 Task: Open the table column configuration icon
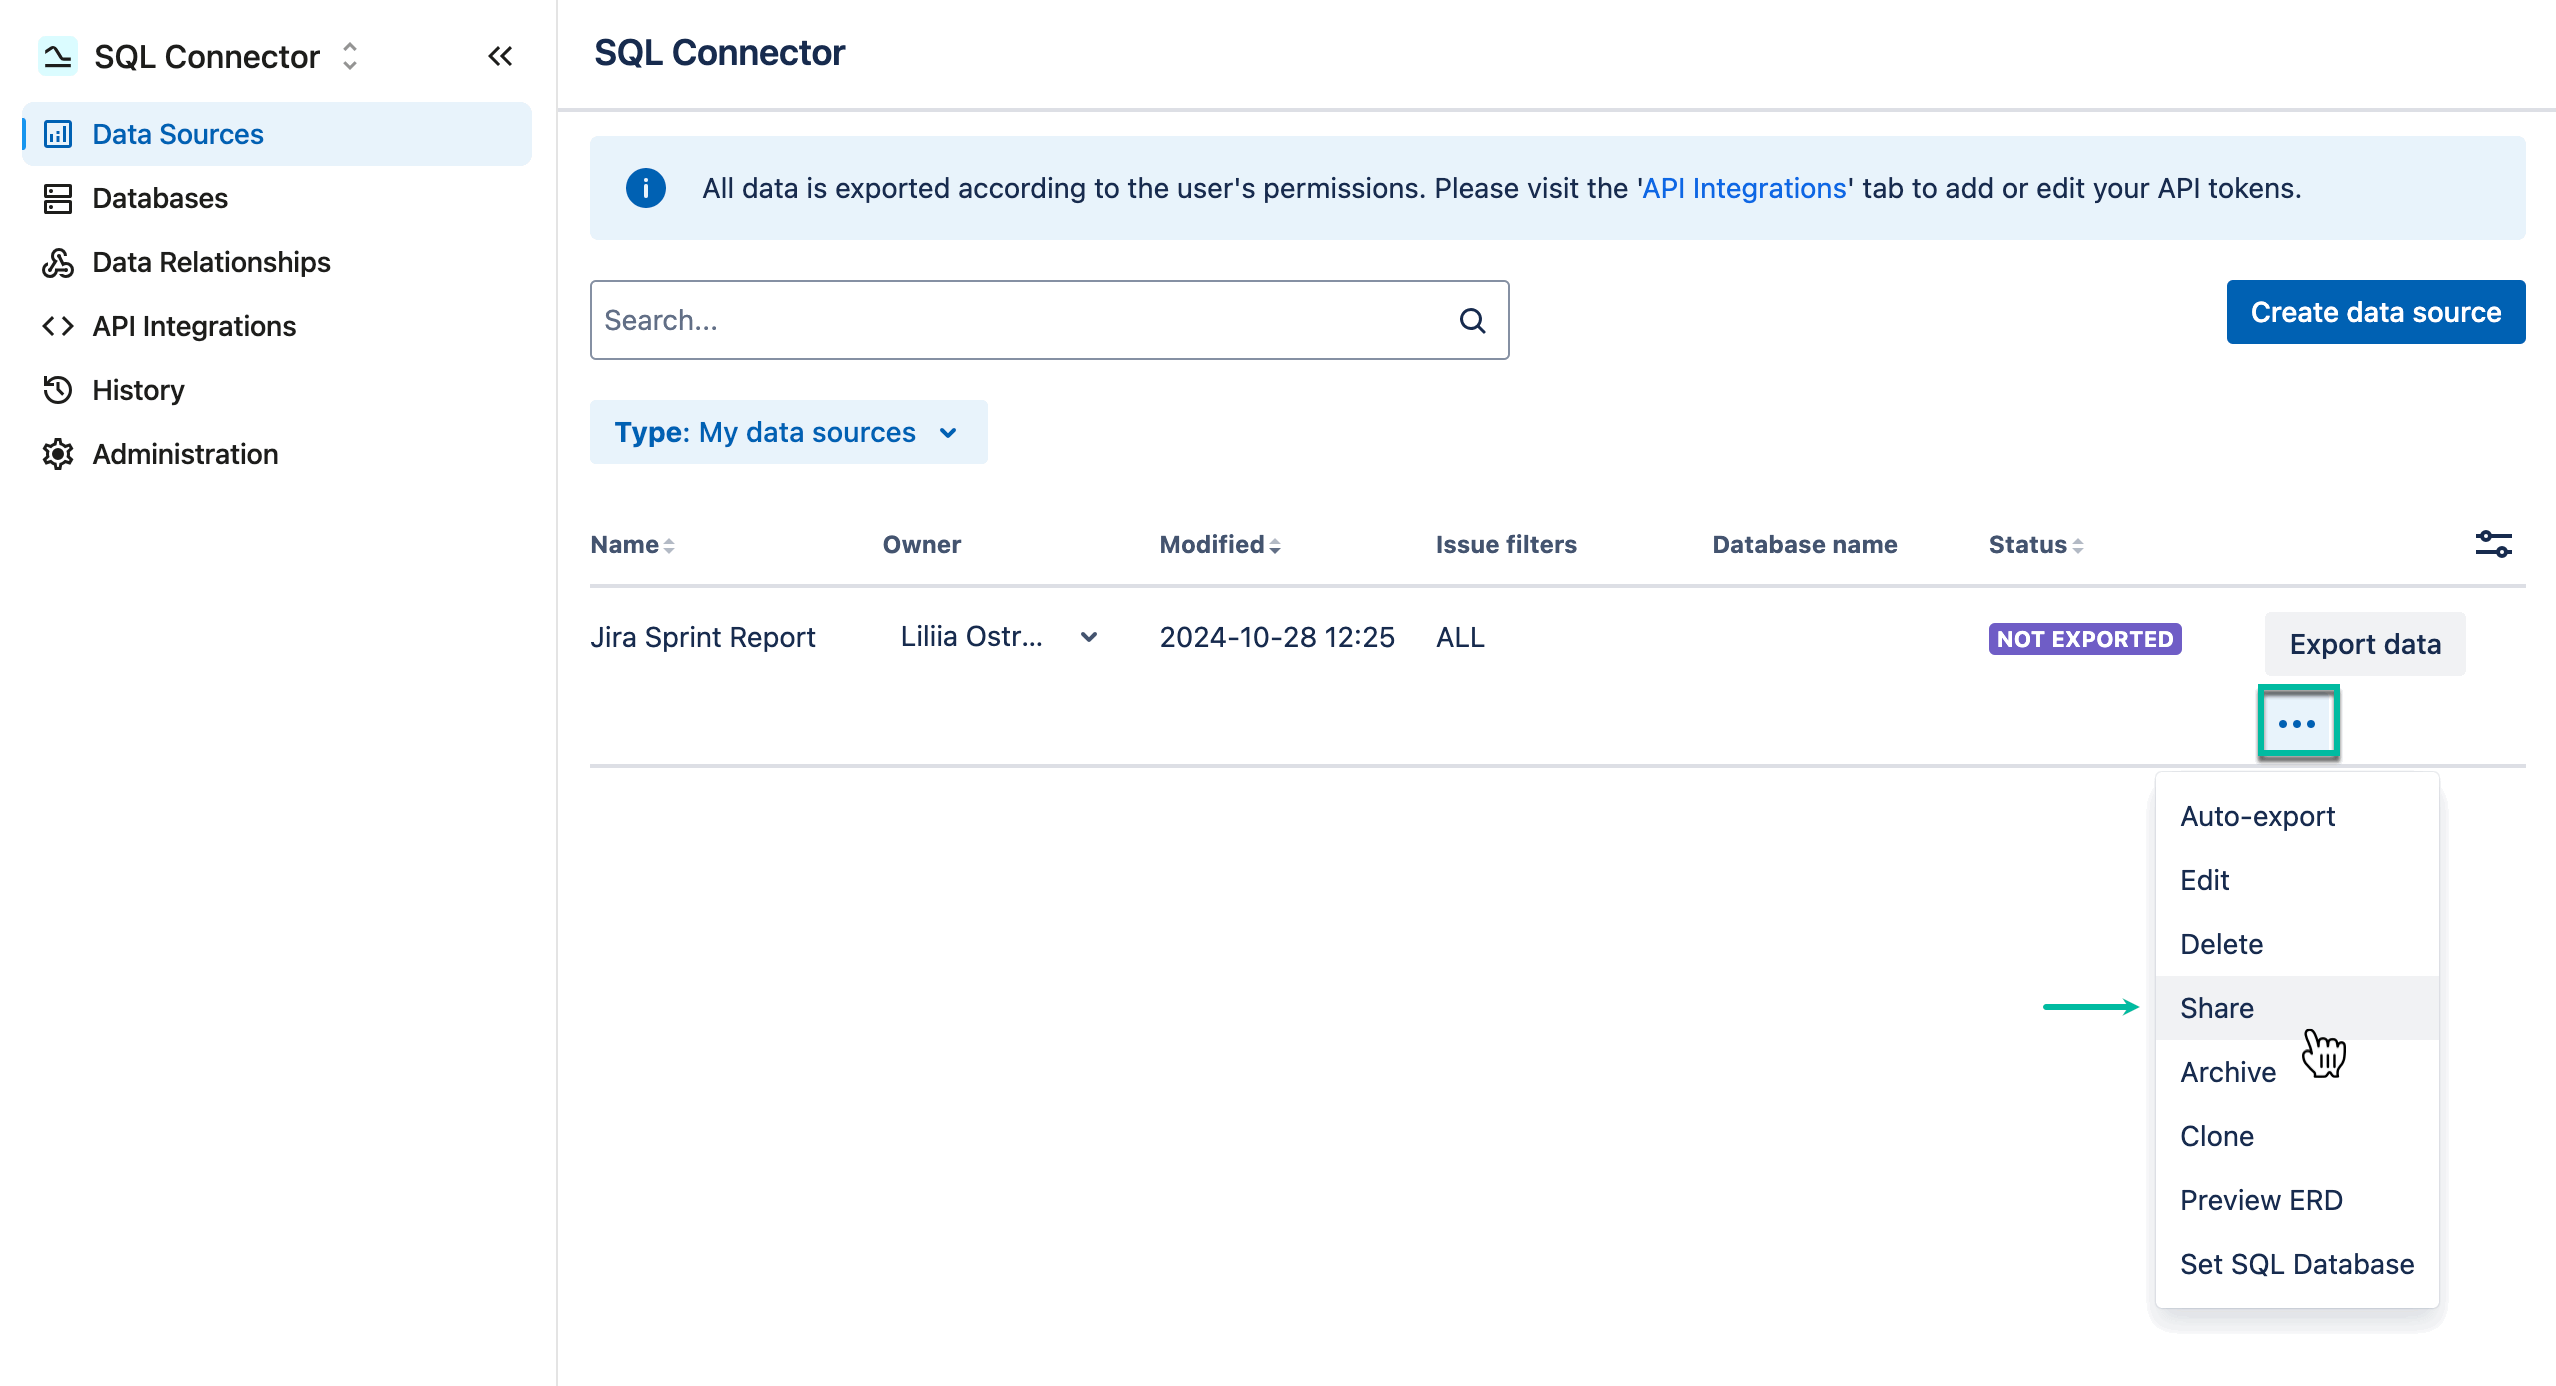tap(2492, 544)
